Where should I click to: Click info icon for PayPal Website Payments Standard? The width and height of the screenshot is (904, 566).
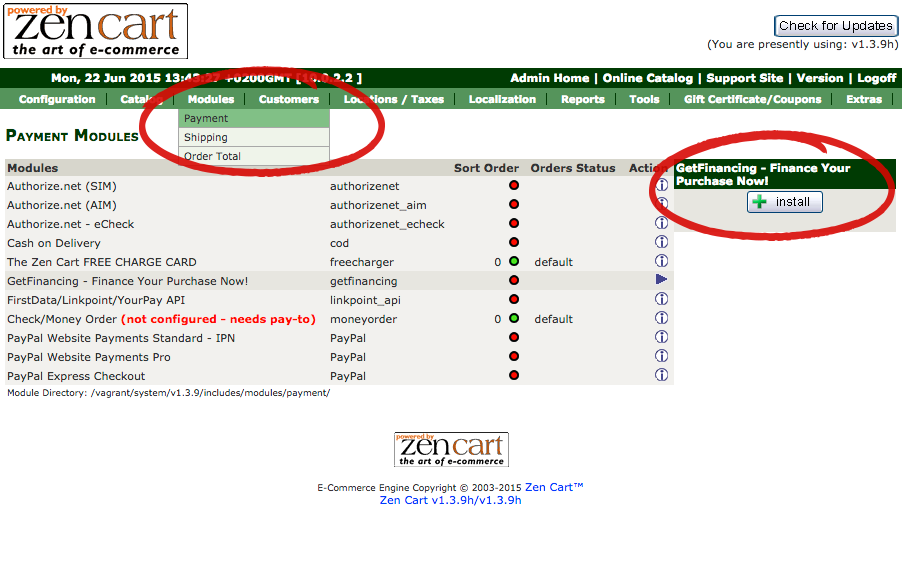click(x=661, y=337)
